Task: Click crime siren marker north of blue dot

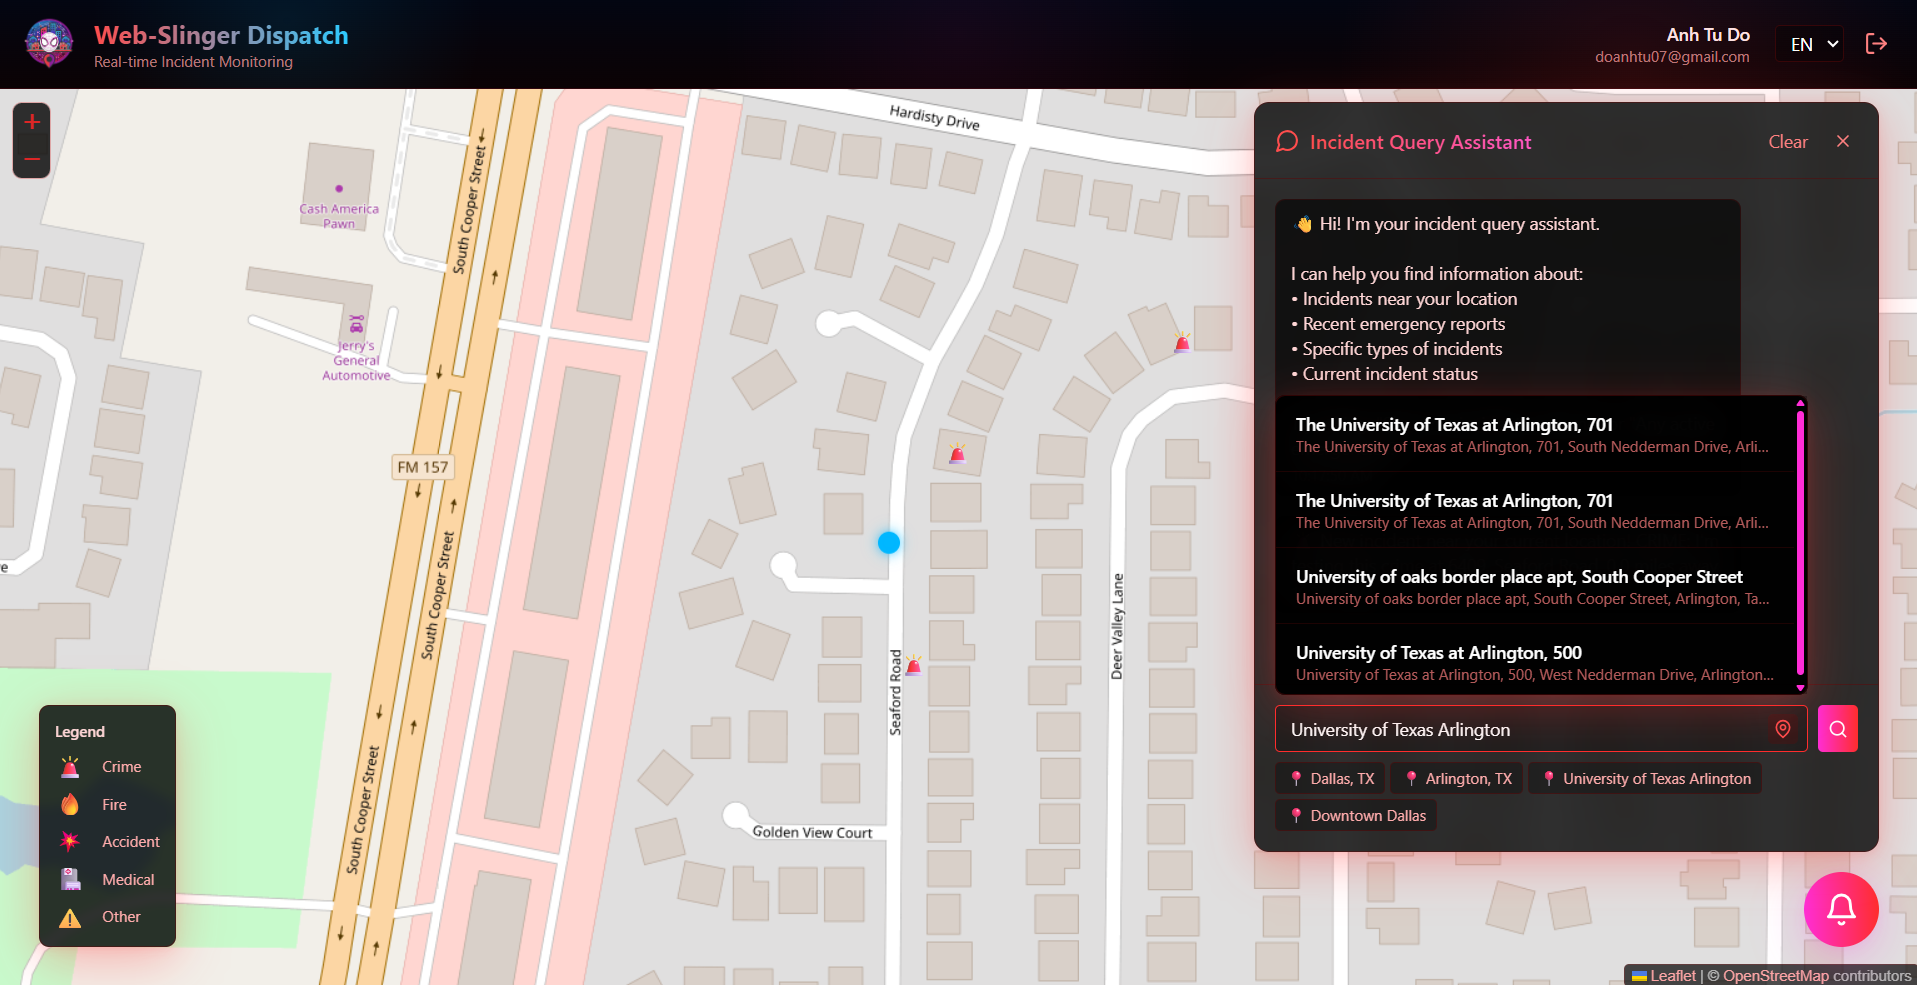Action: [x=957, y=453]
